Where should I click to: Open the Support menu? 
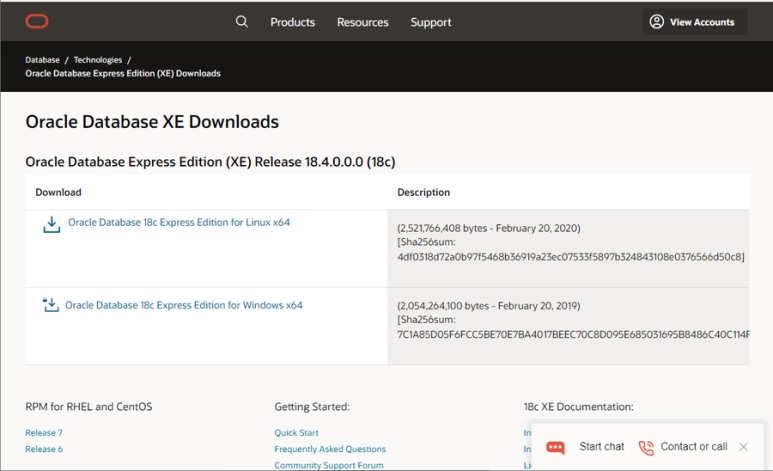(431, 23)
